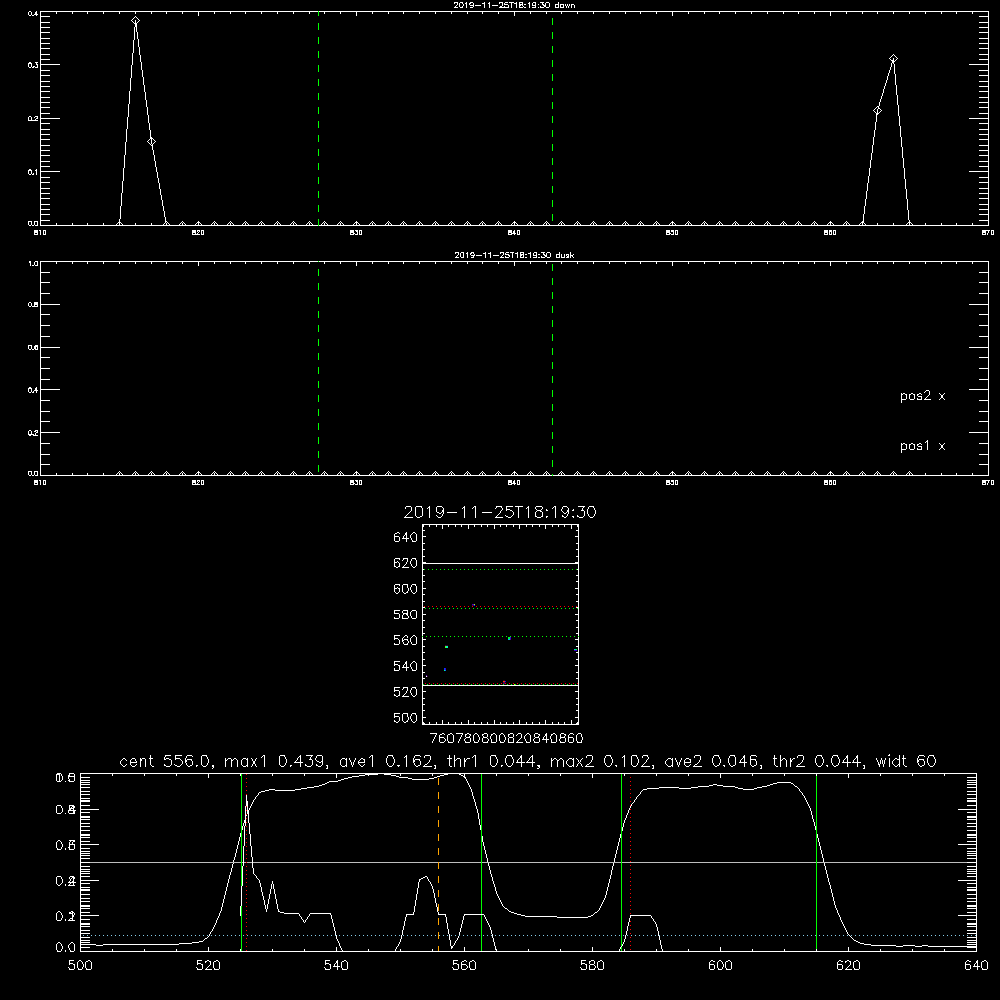Click the '640' label on the small panel's y-axis
Image resolution: width=1000 pixels, height=1000 pixels.
406,538
